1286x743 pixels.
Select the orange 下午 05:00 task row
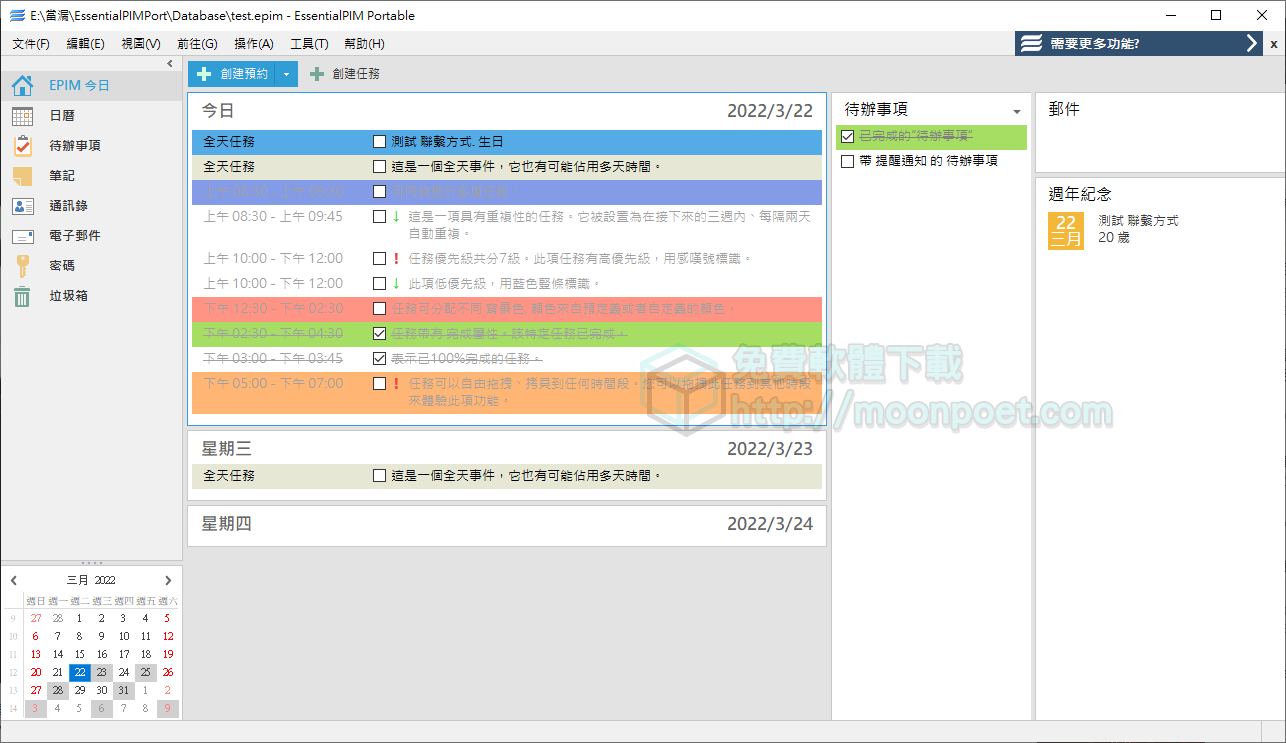click(600, 392)
